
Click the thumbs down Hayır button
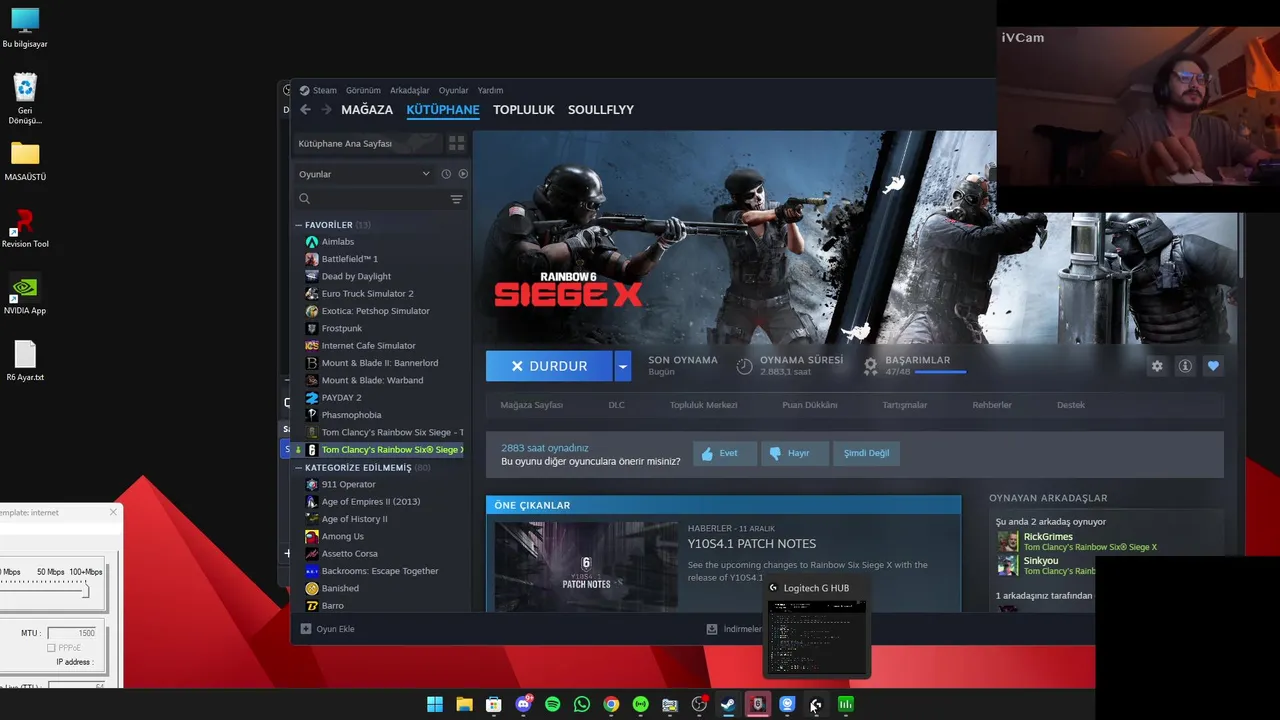click(793, 453)
